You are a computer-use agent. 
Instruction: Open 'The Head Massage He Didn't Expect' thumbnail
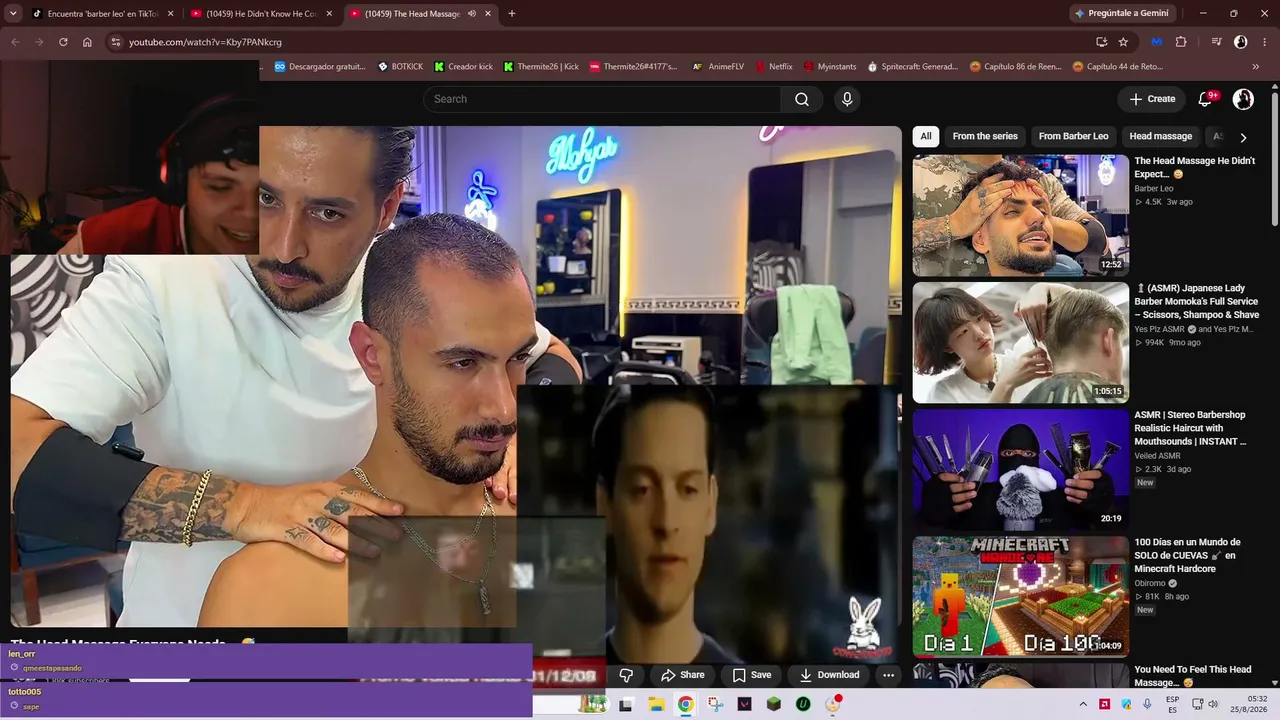tap(1020, 215)
